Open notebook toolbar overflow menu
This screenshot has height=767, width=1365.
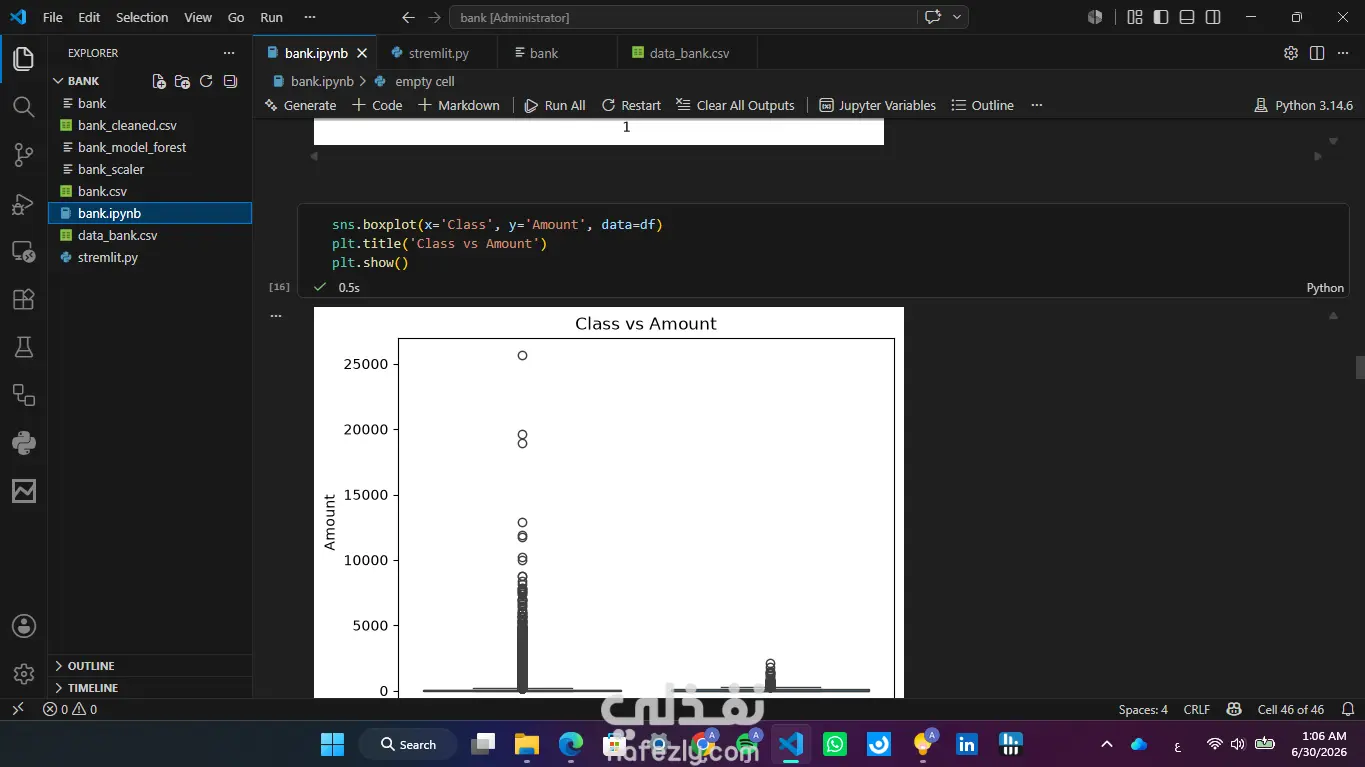[x=1037, y=105]
